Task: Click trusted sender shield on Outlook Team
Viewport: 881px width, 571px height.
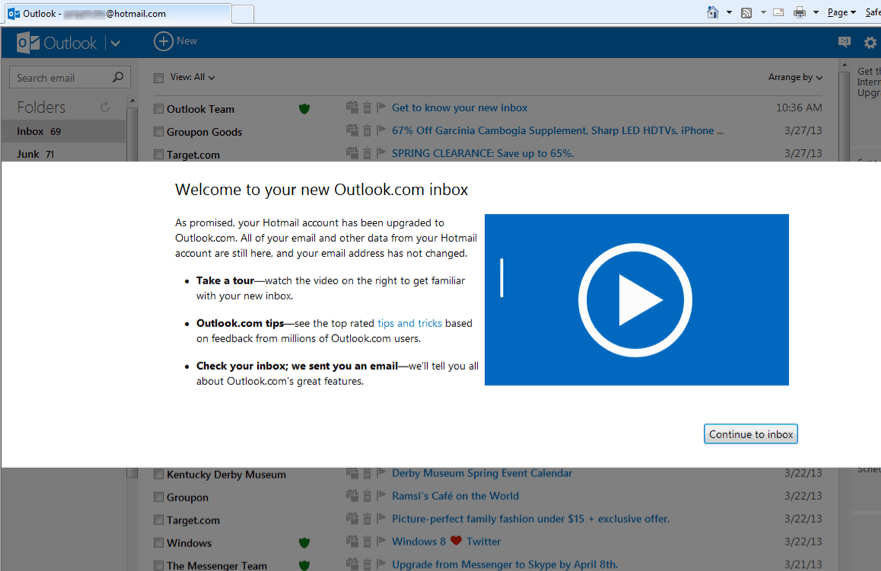Action: [304, 108]
